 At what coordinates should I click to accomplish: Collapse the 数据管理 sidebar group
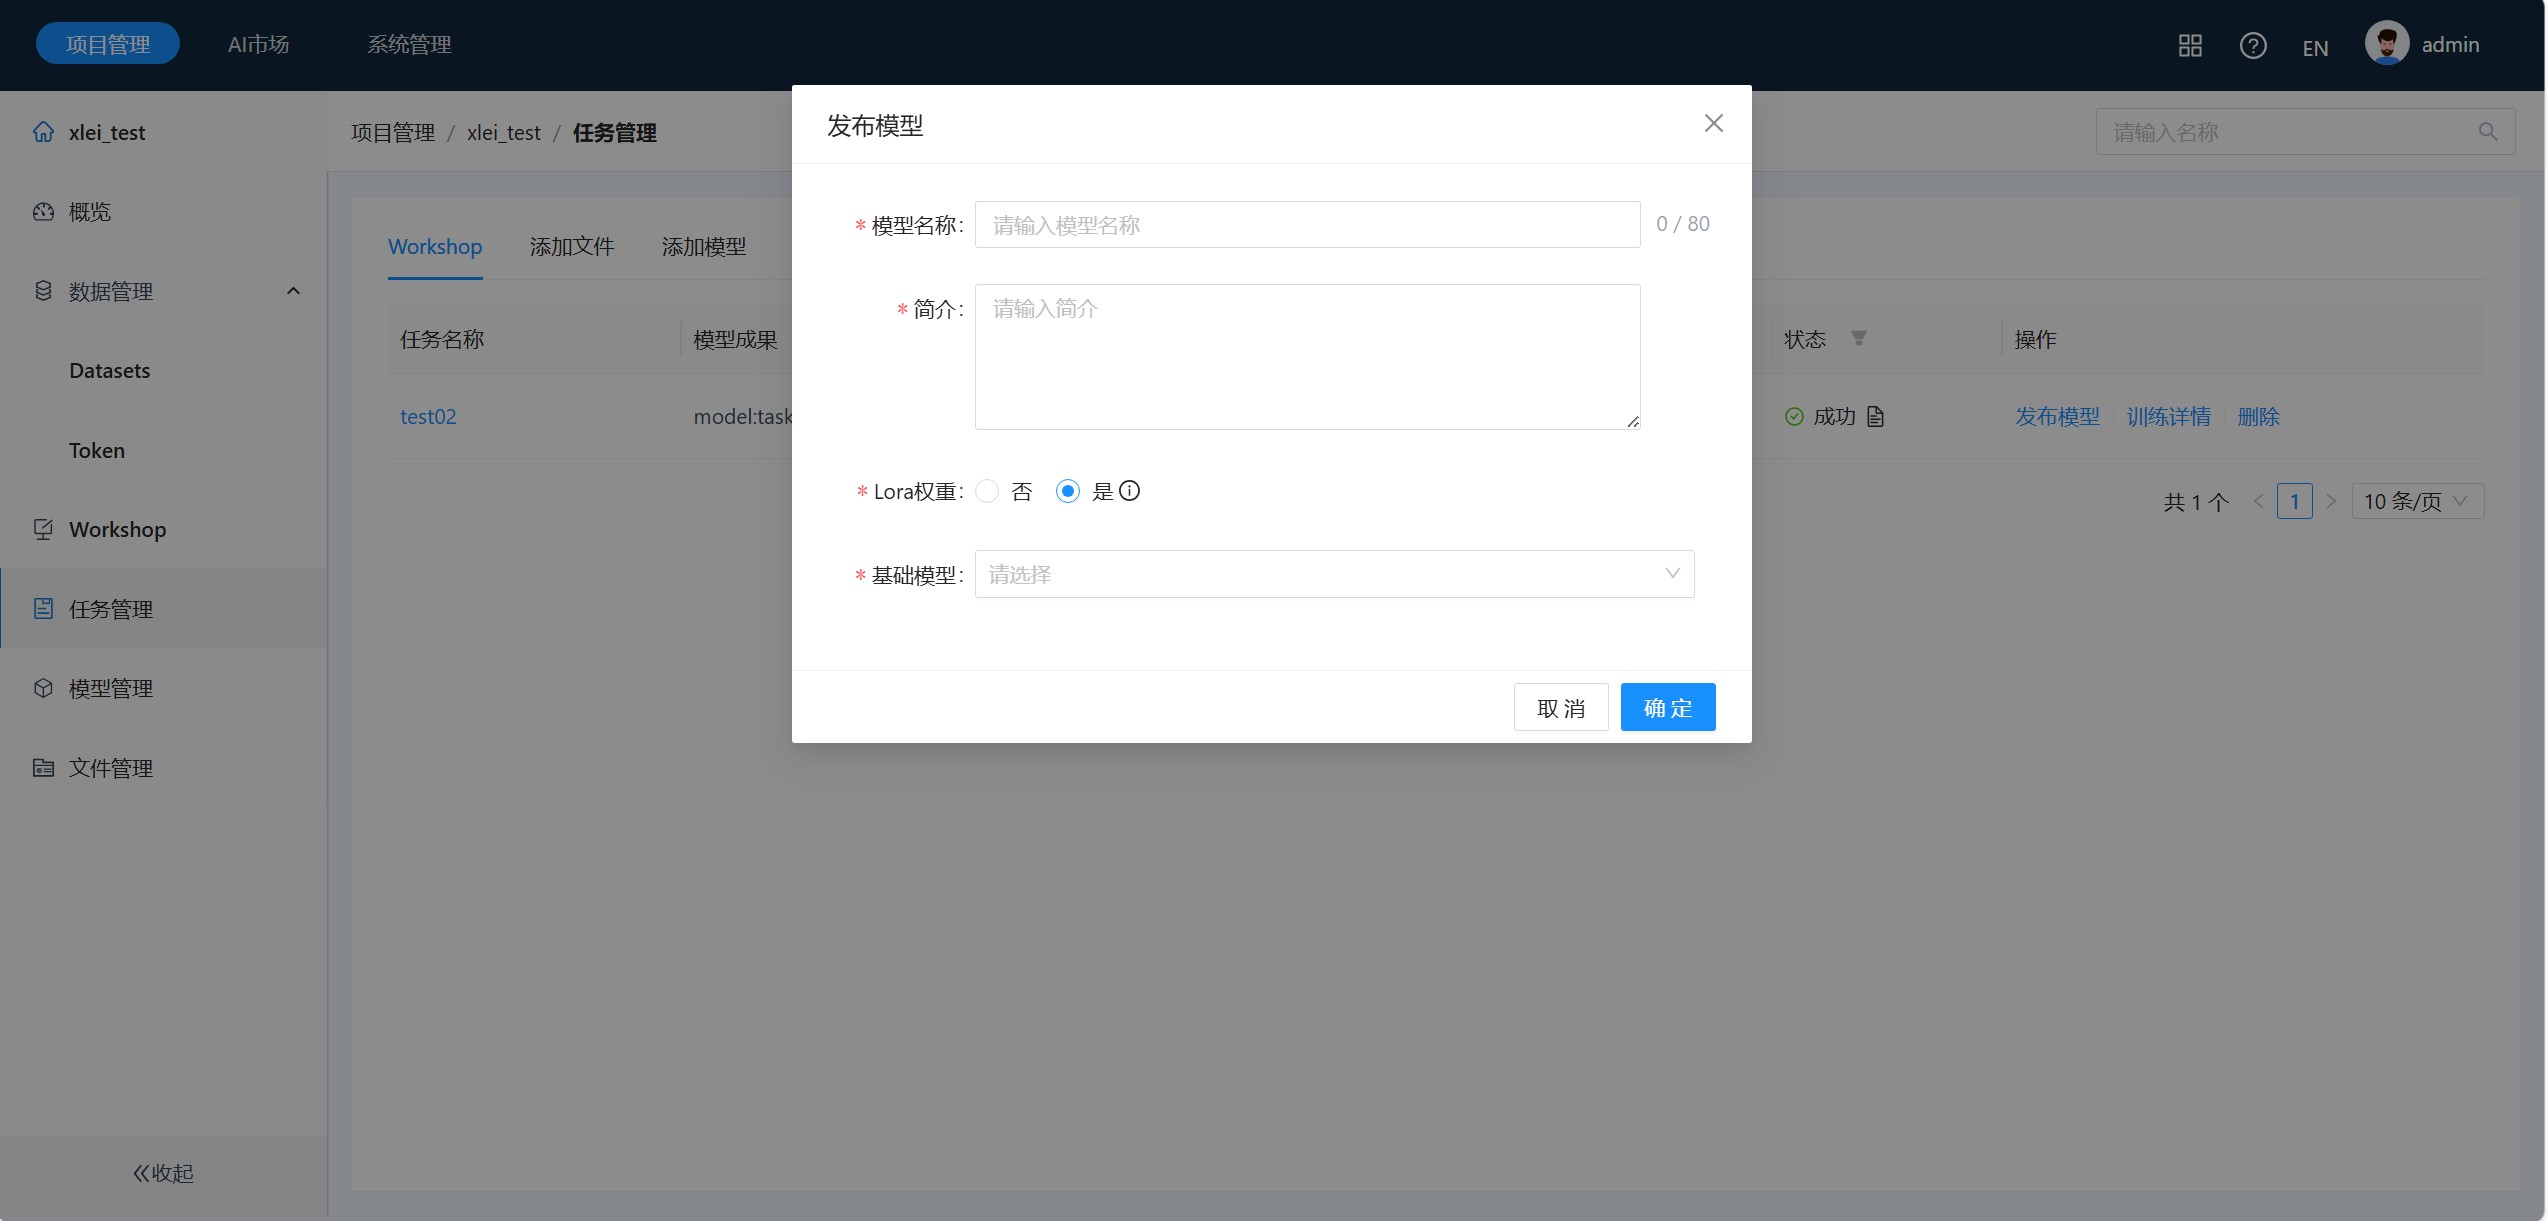(293, 291)
